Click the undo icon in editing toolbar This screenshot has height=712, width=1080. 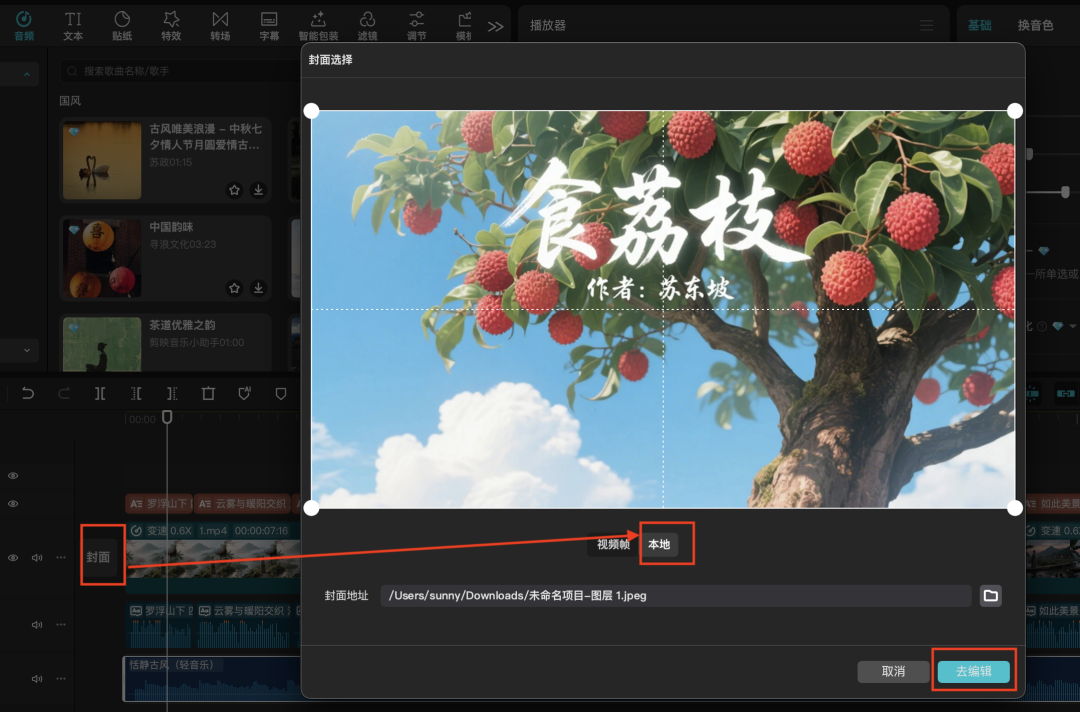point(28,393)
